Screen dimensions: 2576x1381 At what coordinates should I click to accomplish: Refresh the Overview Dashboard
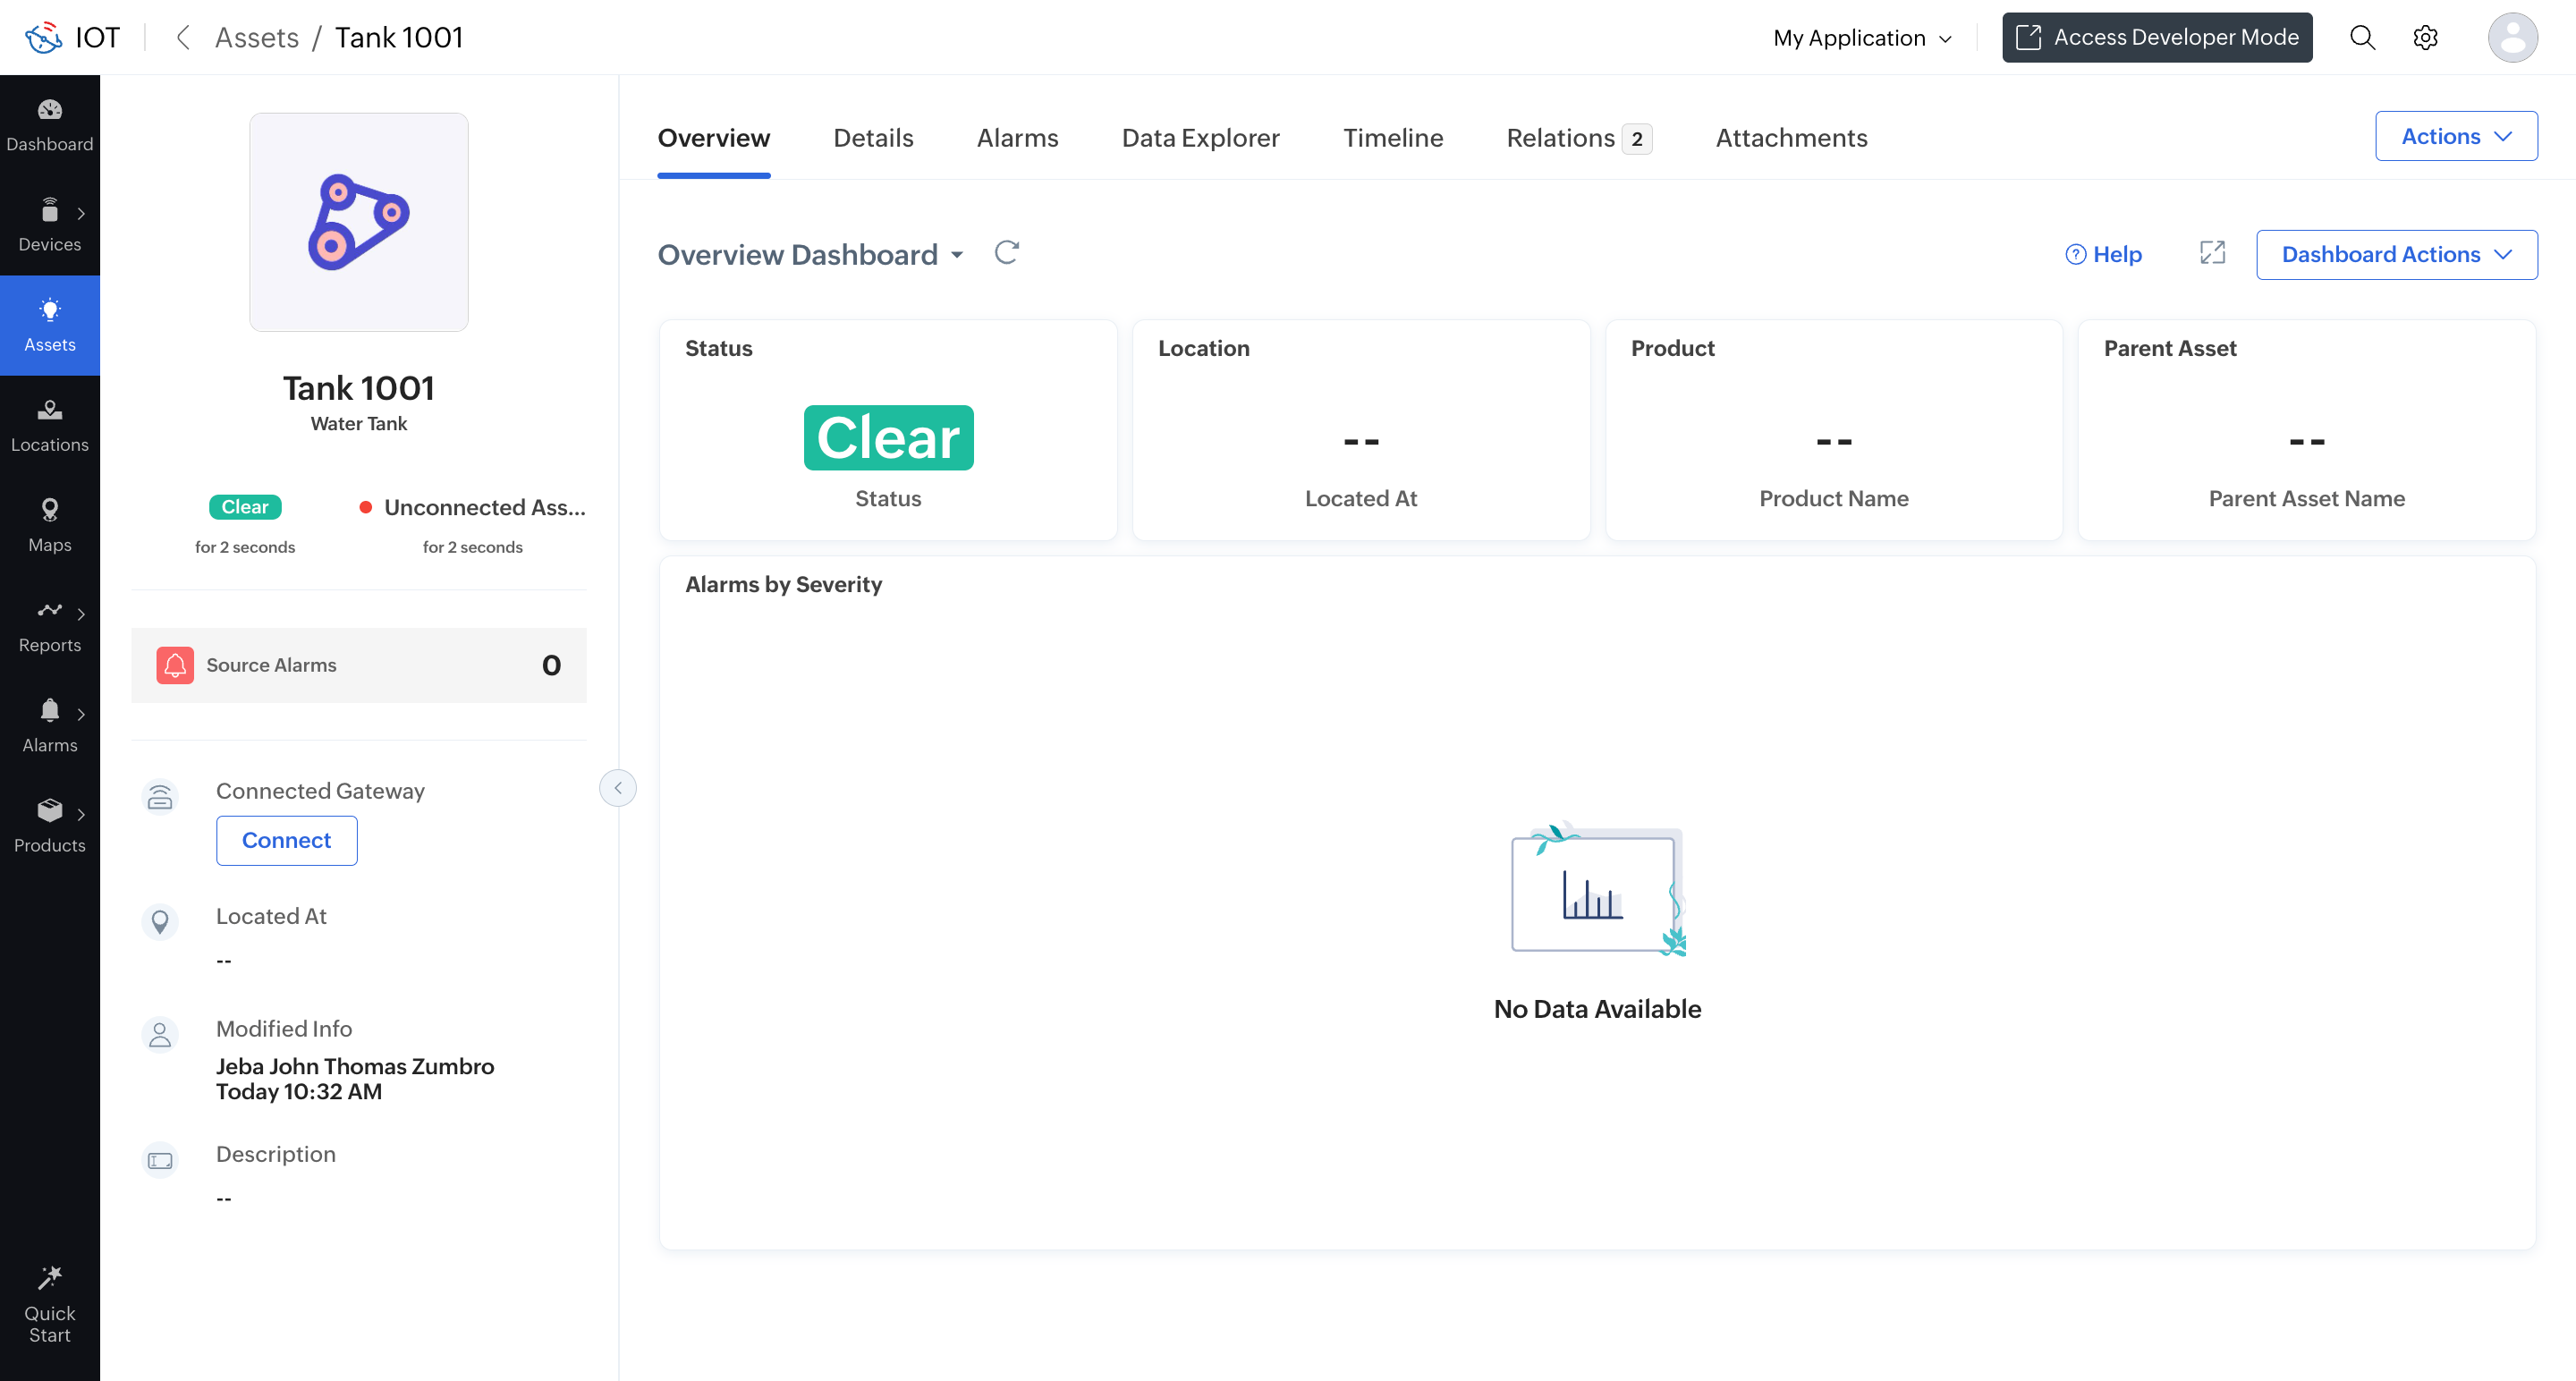[x=1007, y=253]
